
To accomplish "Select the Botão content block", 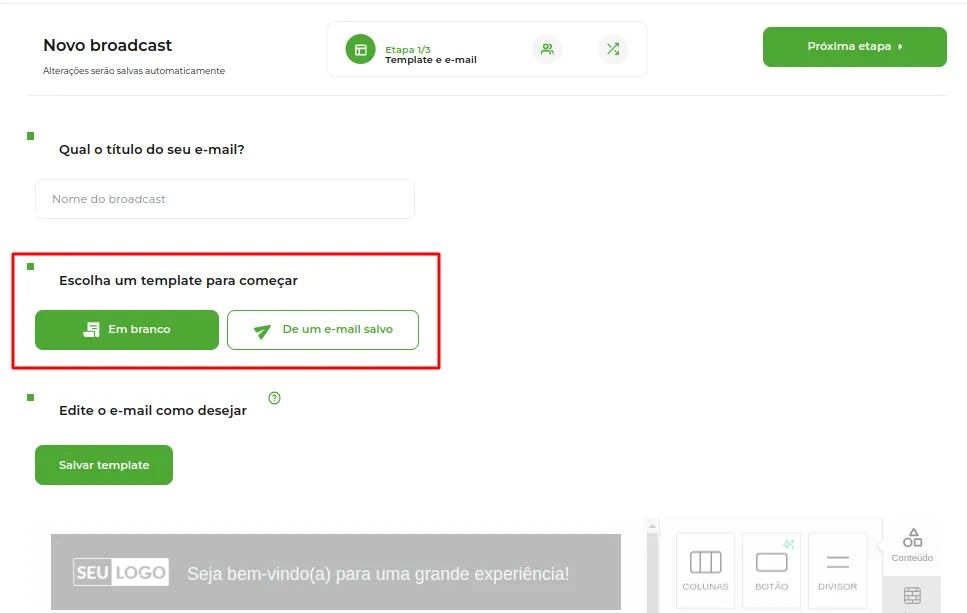I will pos(772,570).
